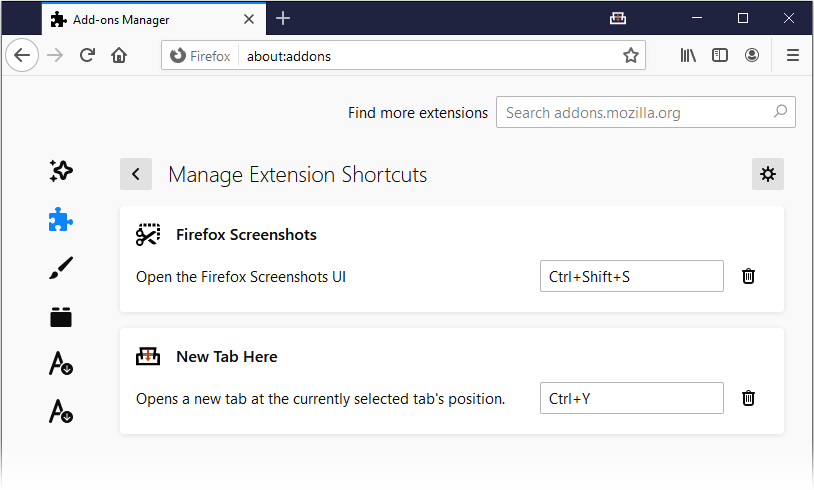This screenshot has width=814, height=490.
Task: Focus the Search addons.mozilla.org box
Action: [x=646, y=112]
